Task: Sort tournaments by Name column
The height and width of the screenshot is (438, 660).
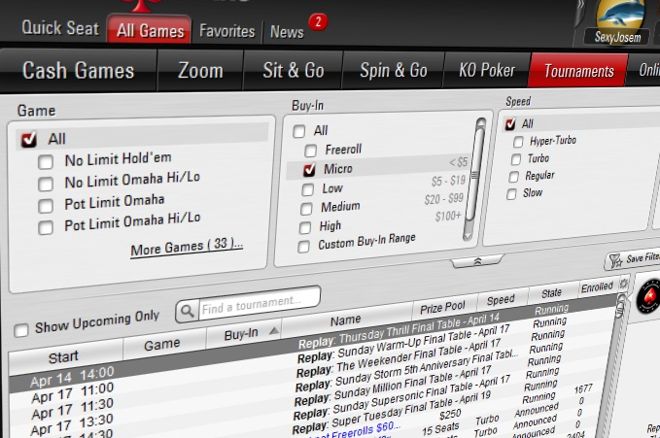Action: point(346,321)
